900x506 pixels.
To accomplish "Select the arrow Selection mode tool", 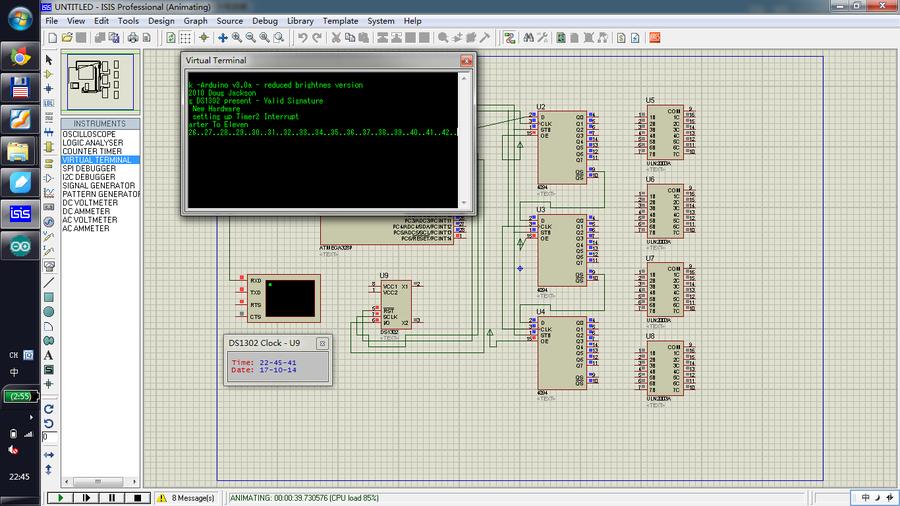I will tap(49, 60).
